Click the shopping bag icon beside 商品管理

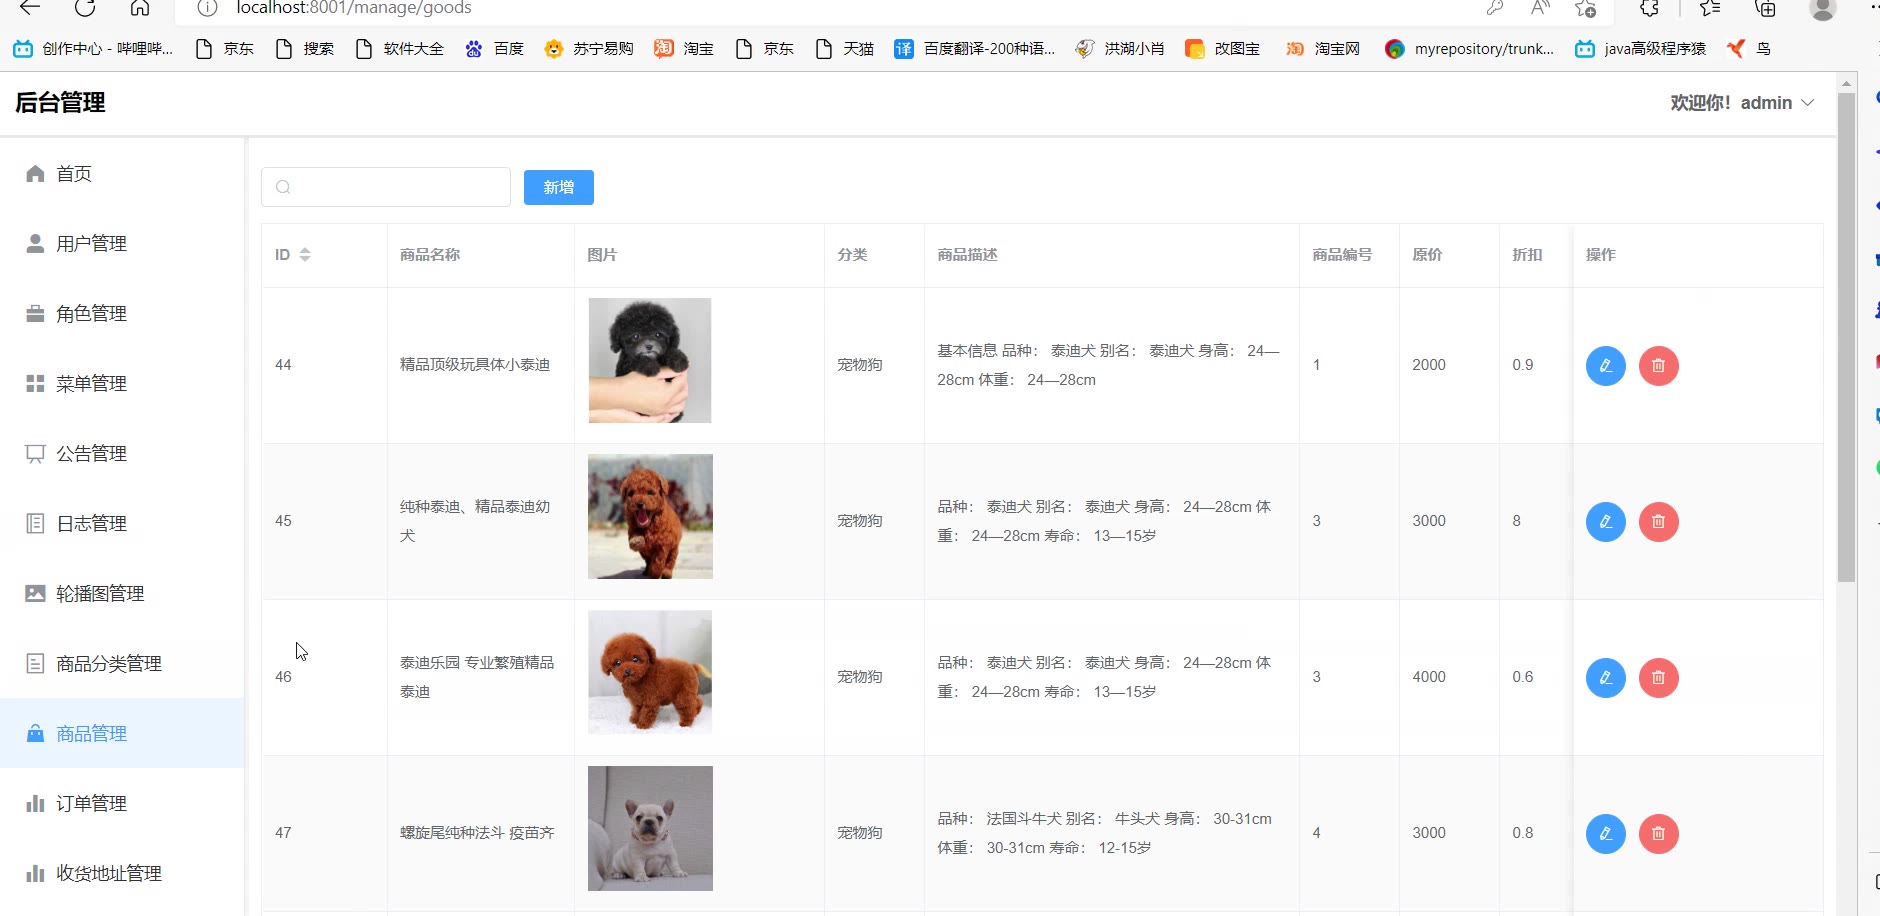pyautogui.click(x=35, y=734)
